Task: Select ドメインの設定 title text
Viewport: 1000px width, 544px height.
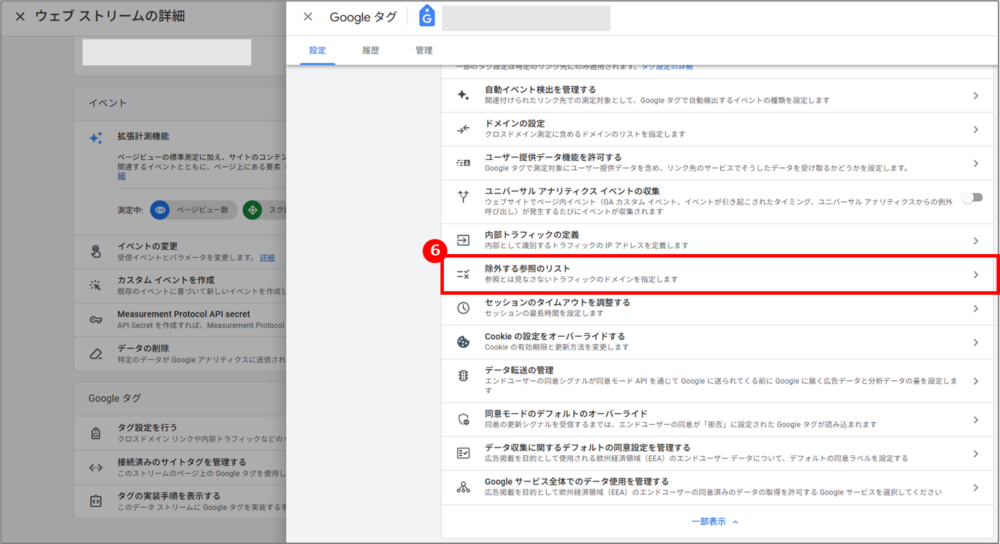Action: 515,124
